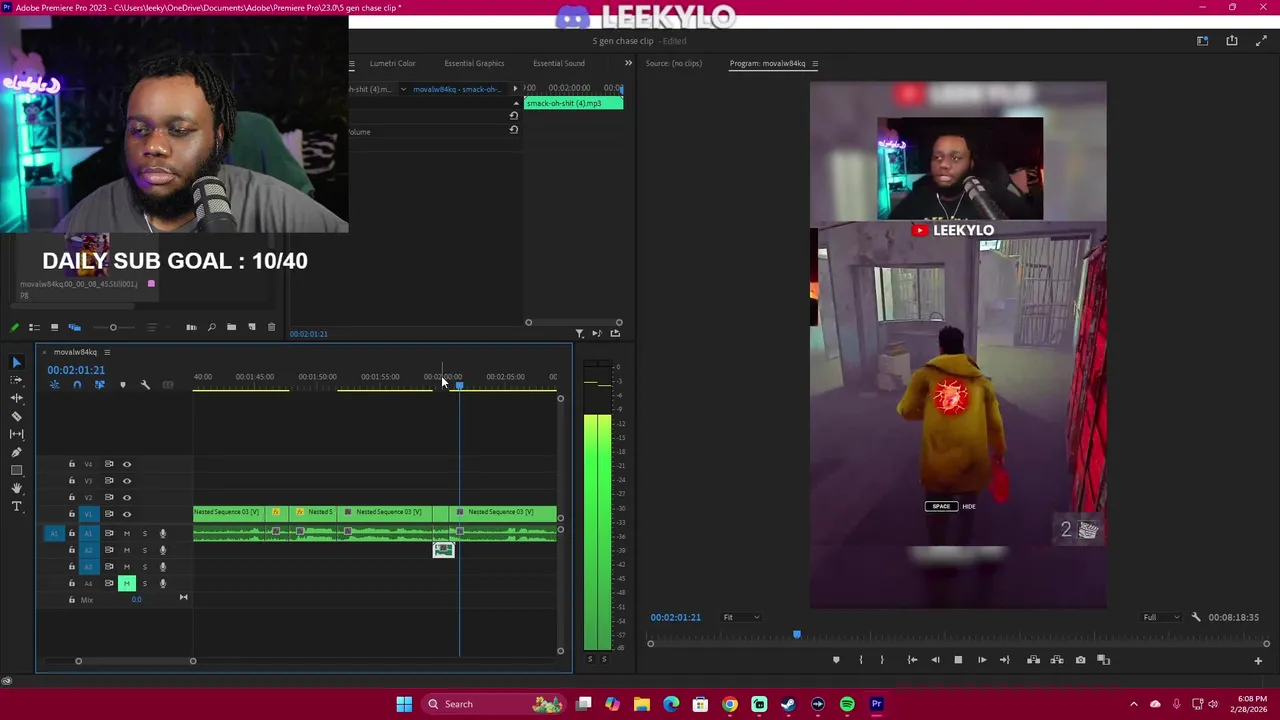Toggle lock on track V2

tap(71, 497)
